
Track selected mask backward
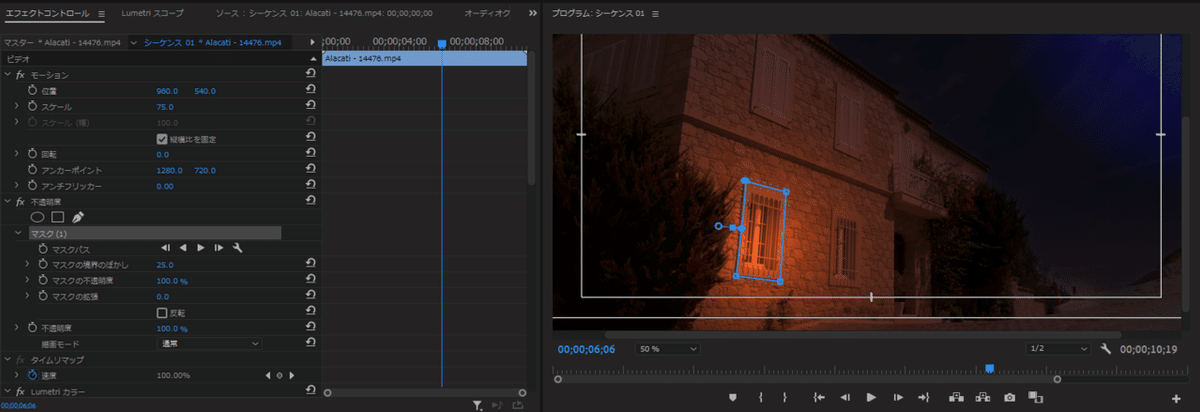(183, 248)
